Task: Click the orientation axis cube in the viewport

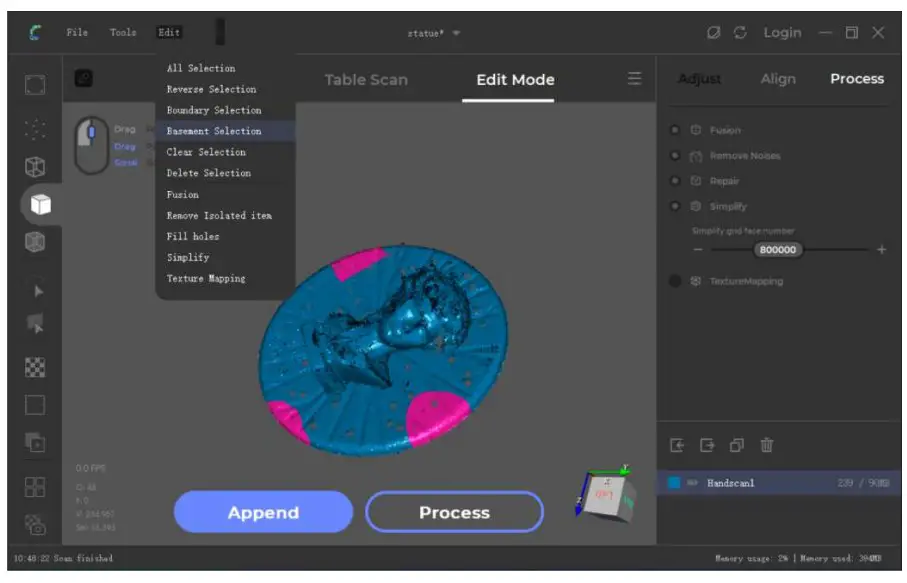Action: pos(607,495)
